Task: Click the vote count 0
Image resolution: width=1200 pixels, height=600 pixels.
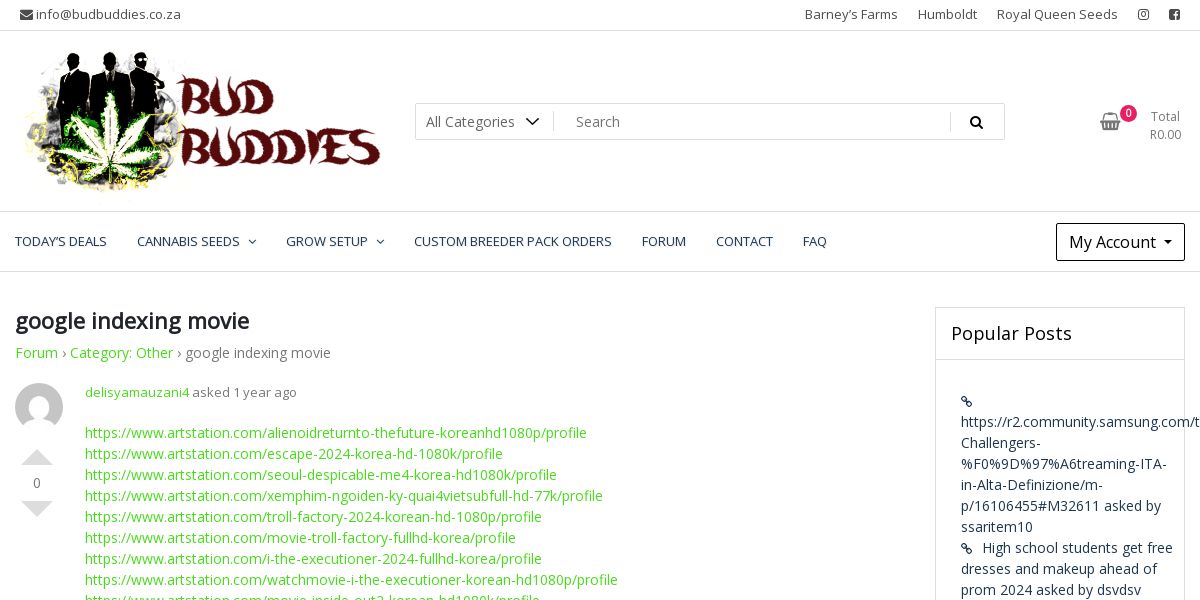Action: coord(37,483)
